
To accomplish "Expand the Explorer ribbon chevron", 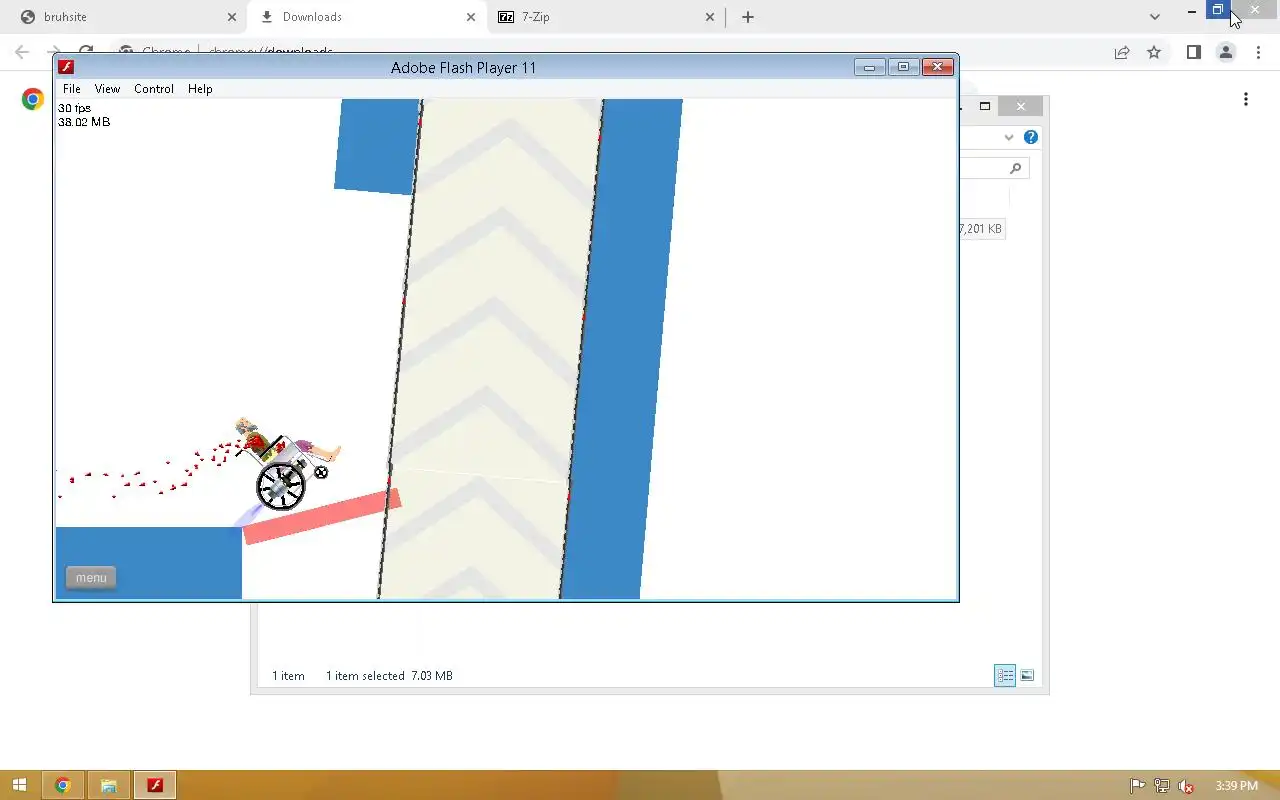I will [1009, 137].
